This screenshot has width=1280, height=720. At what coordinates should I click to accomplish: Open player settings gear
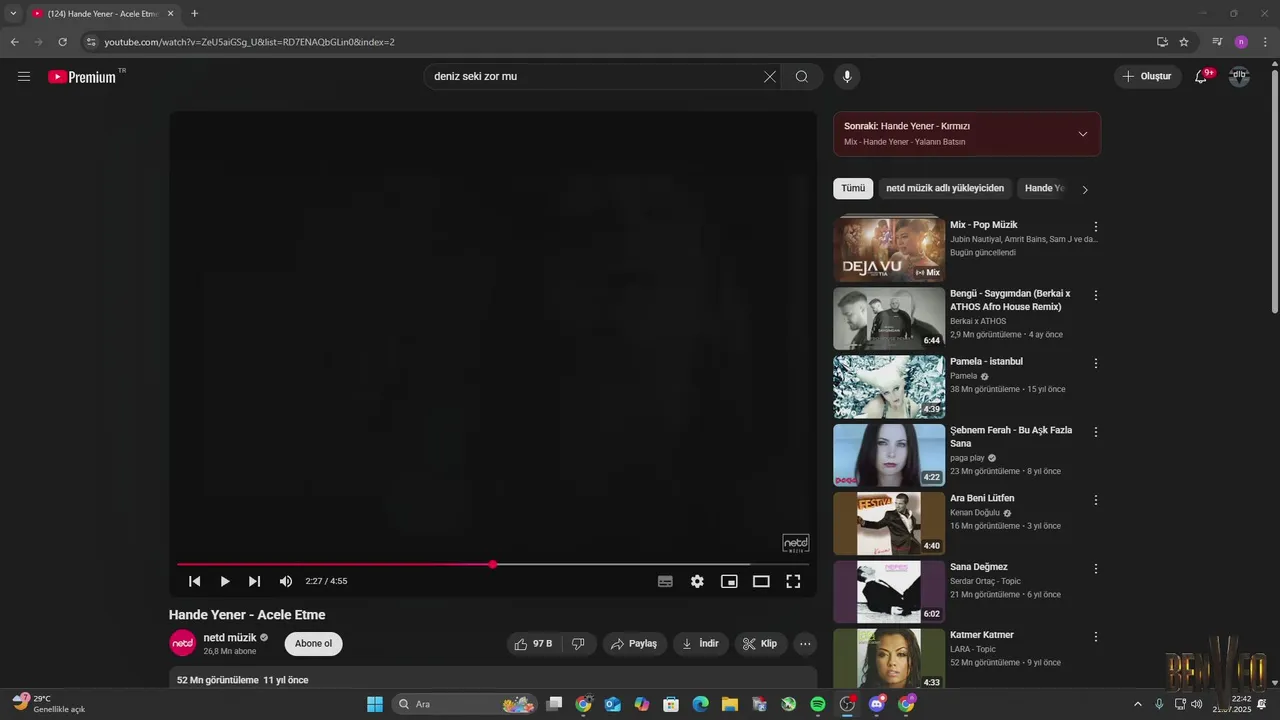click(x=697, y=581)
